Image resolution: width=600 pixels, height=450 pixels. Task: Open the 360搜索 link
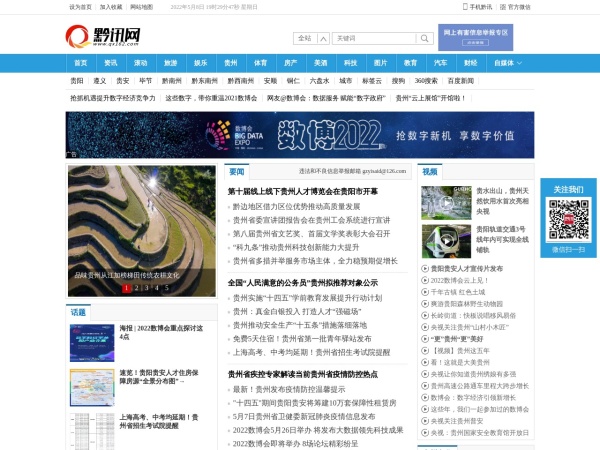coord(426,81)
